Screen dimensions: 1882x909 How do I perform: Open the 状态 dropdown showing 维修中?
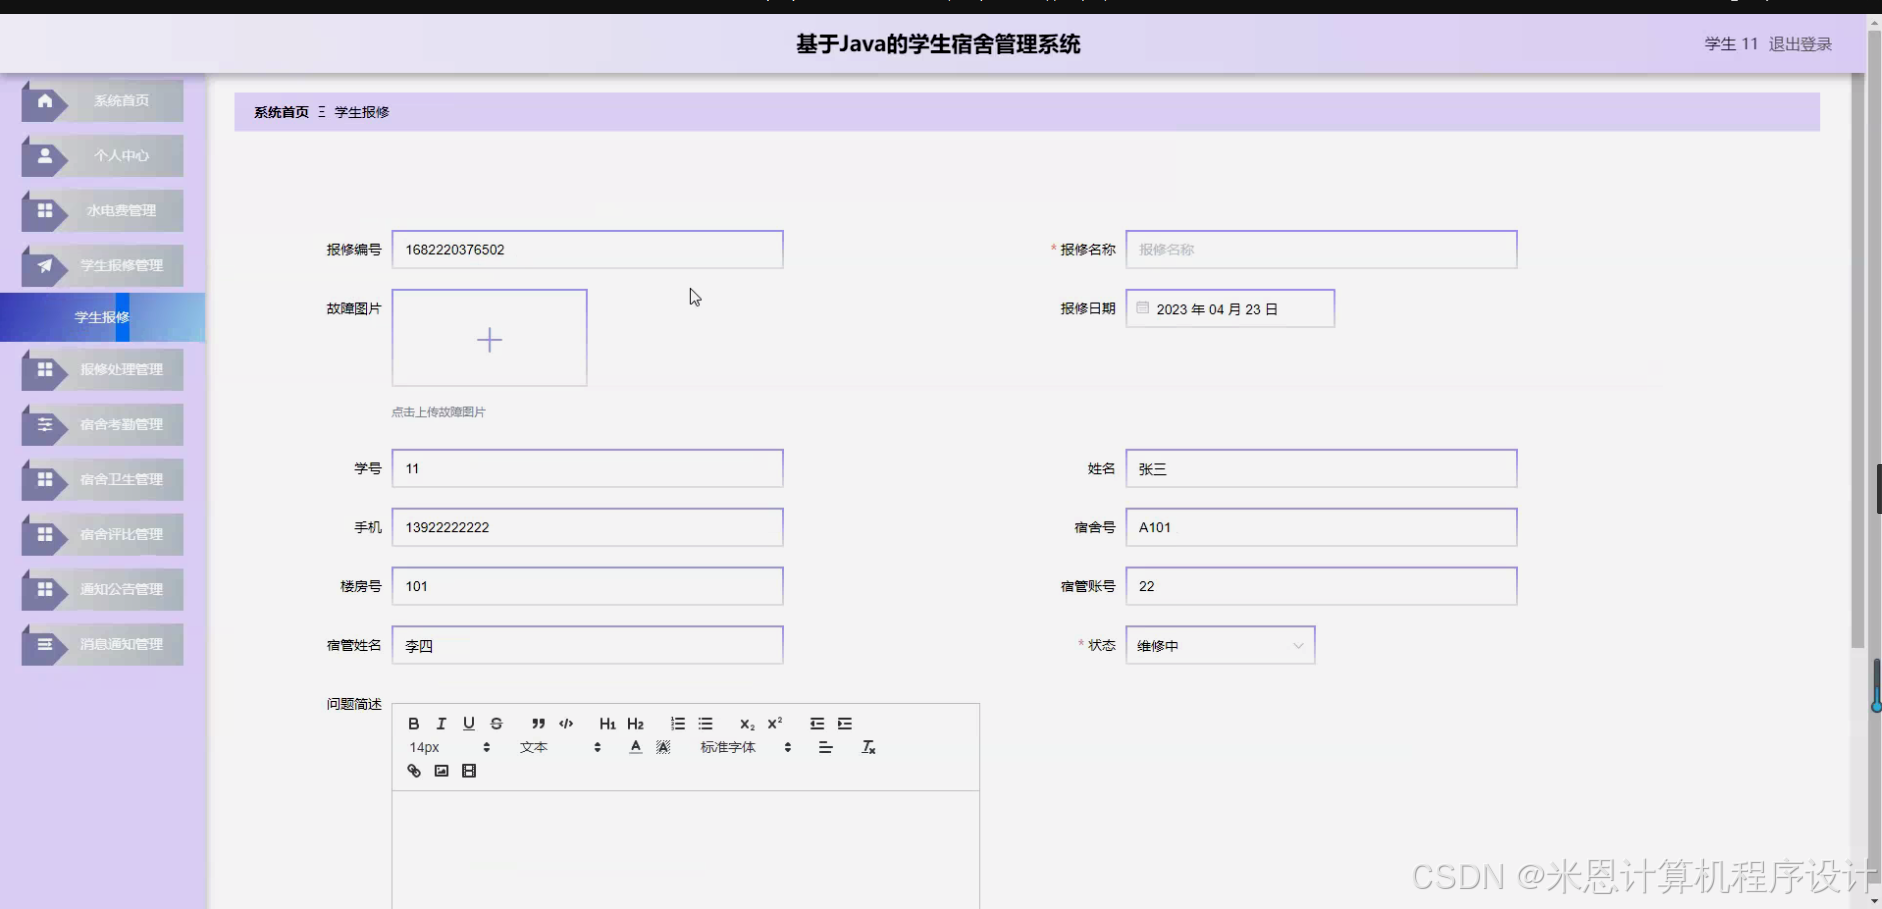click(1219, 644)
